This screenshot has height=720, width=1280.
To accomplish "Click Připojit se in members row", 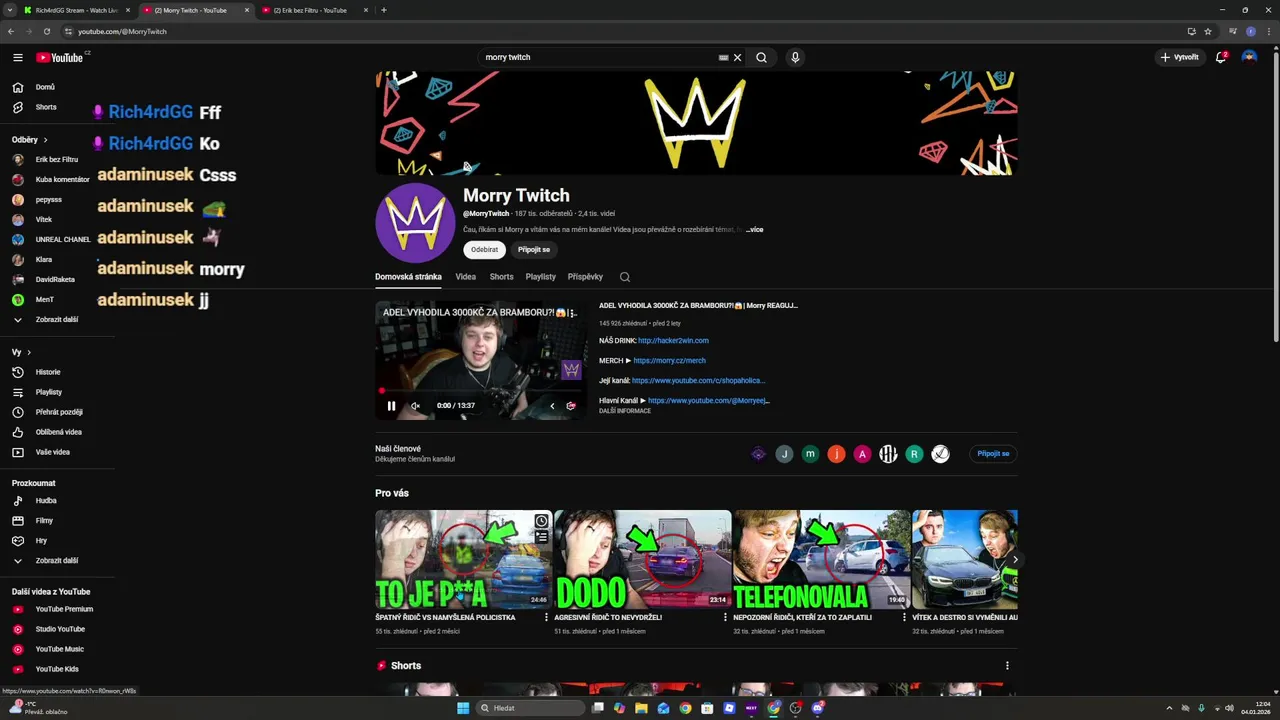I will [993, 454].
